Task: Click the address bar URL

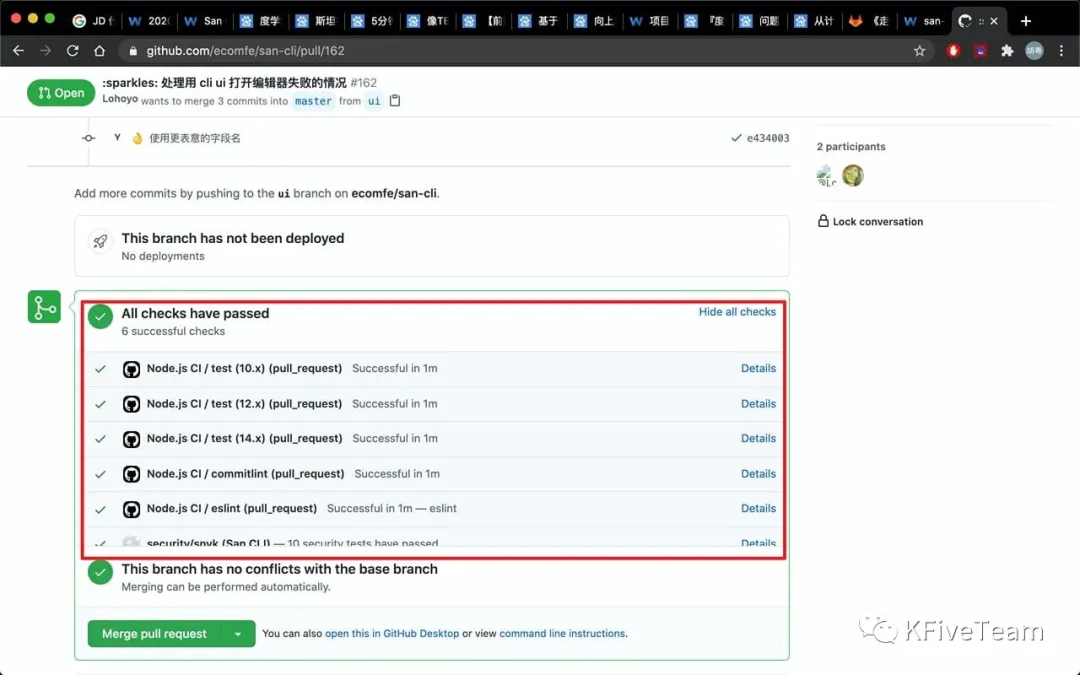Action: click(245, 51)
